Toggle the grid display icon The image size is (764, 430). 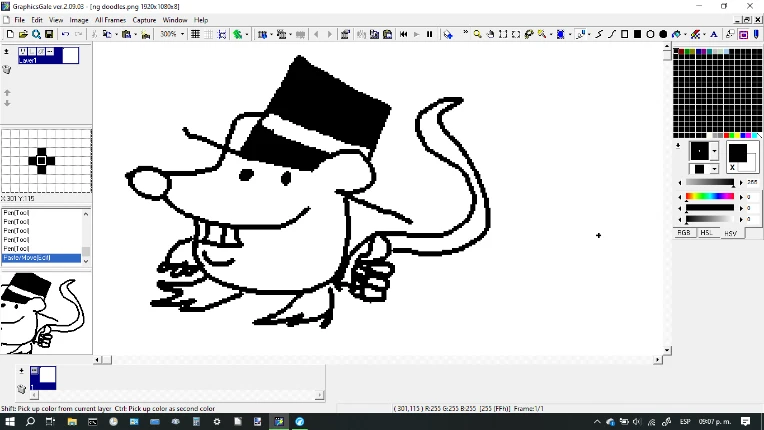point(195,34)
